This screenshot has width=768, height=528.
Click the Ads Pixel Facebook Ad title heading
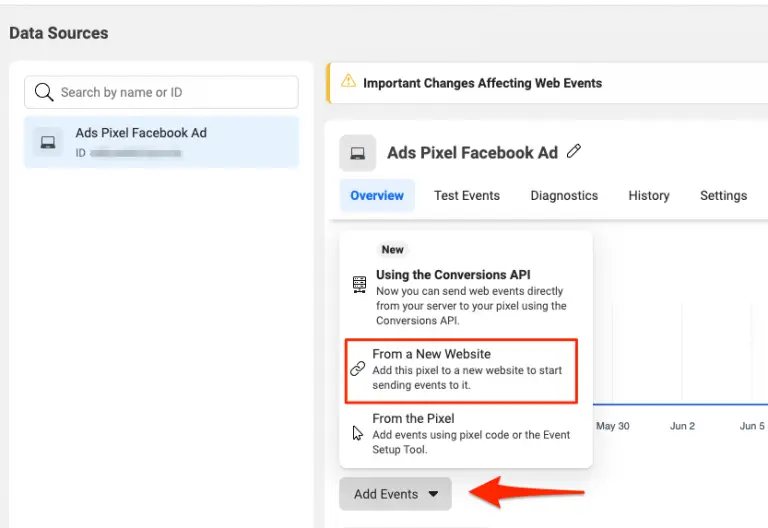click(x=472, y=153)
